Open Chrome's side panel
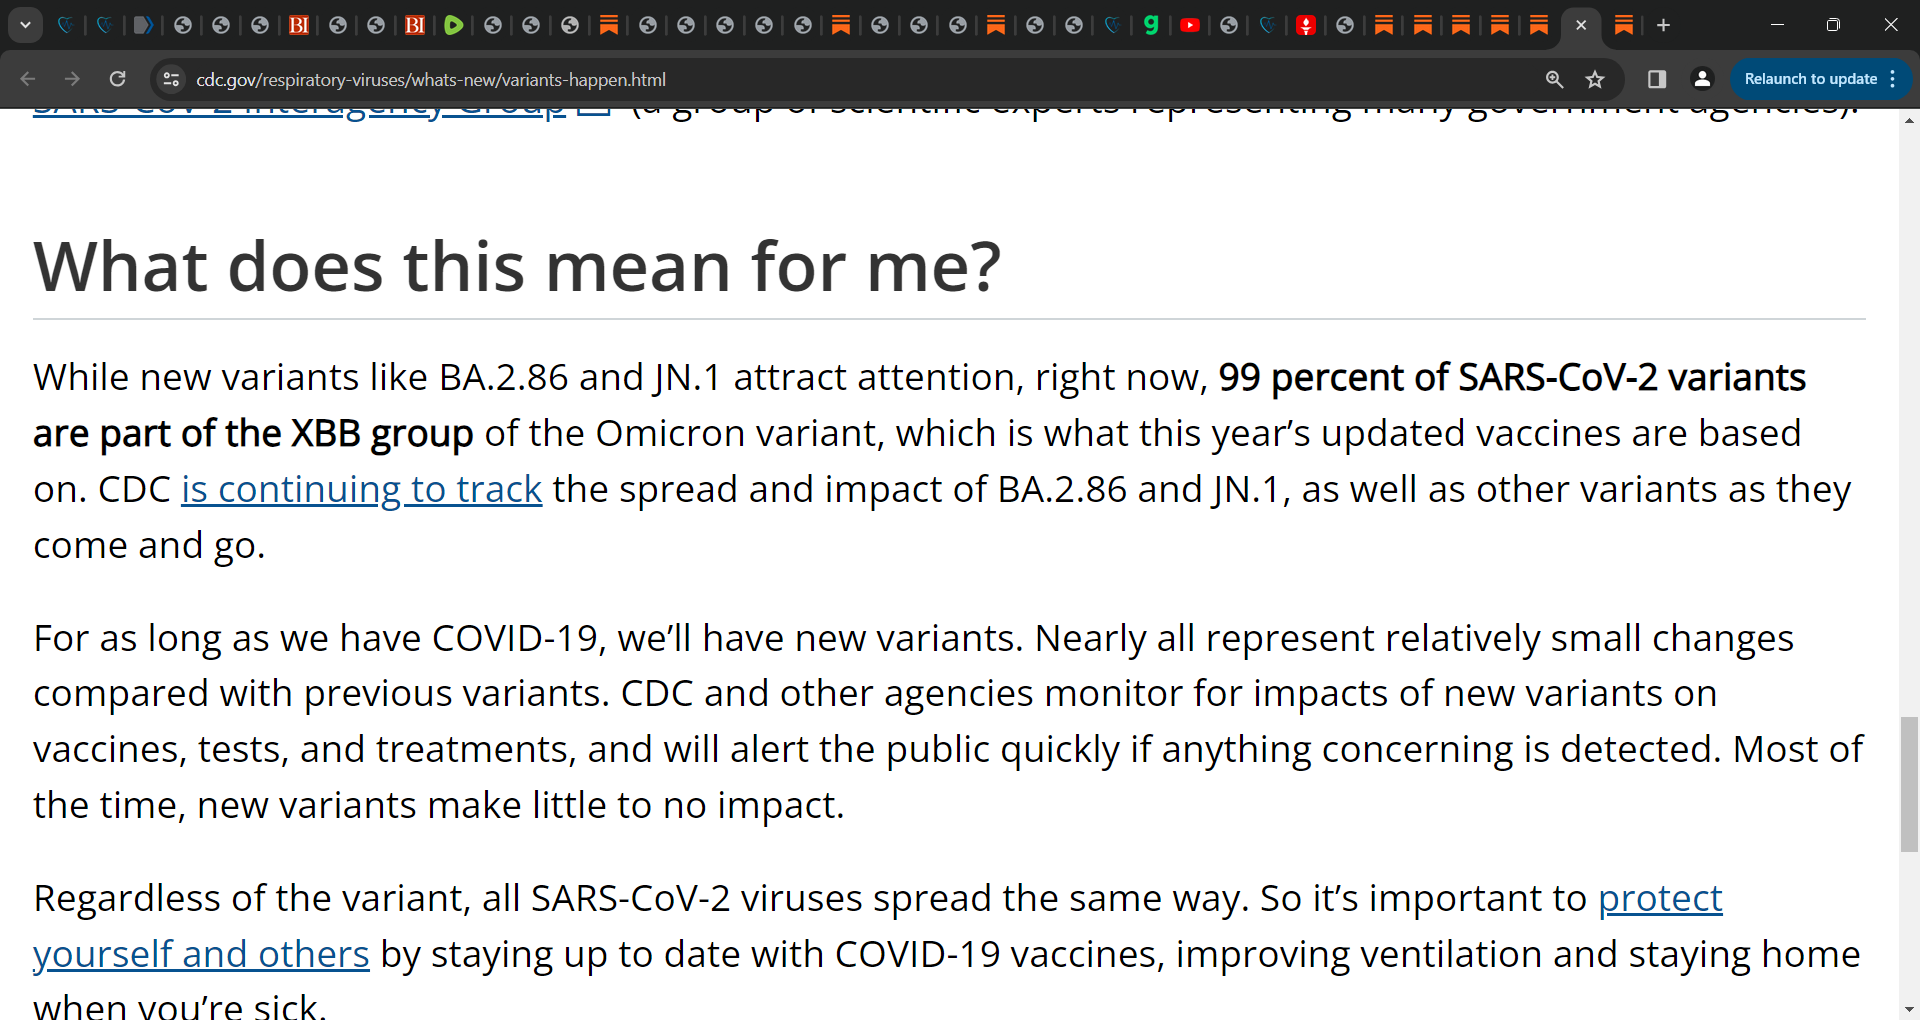Image resolution: width=1920 pixels, height=1020 pixels. [1656, 79]
